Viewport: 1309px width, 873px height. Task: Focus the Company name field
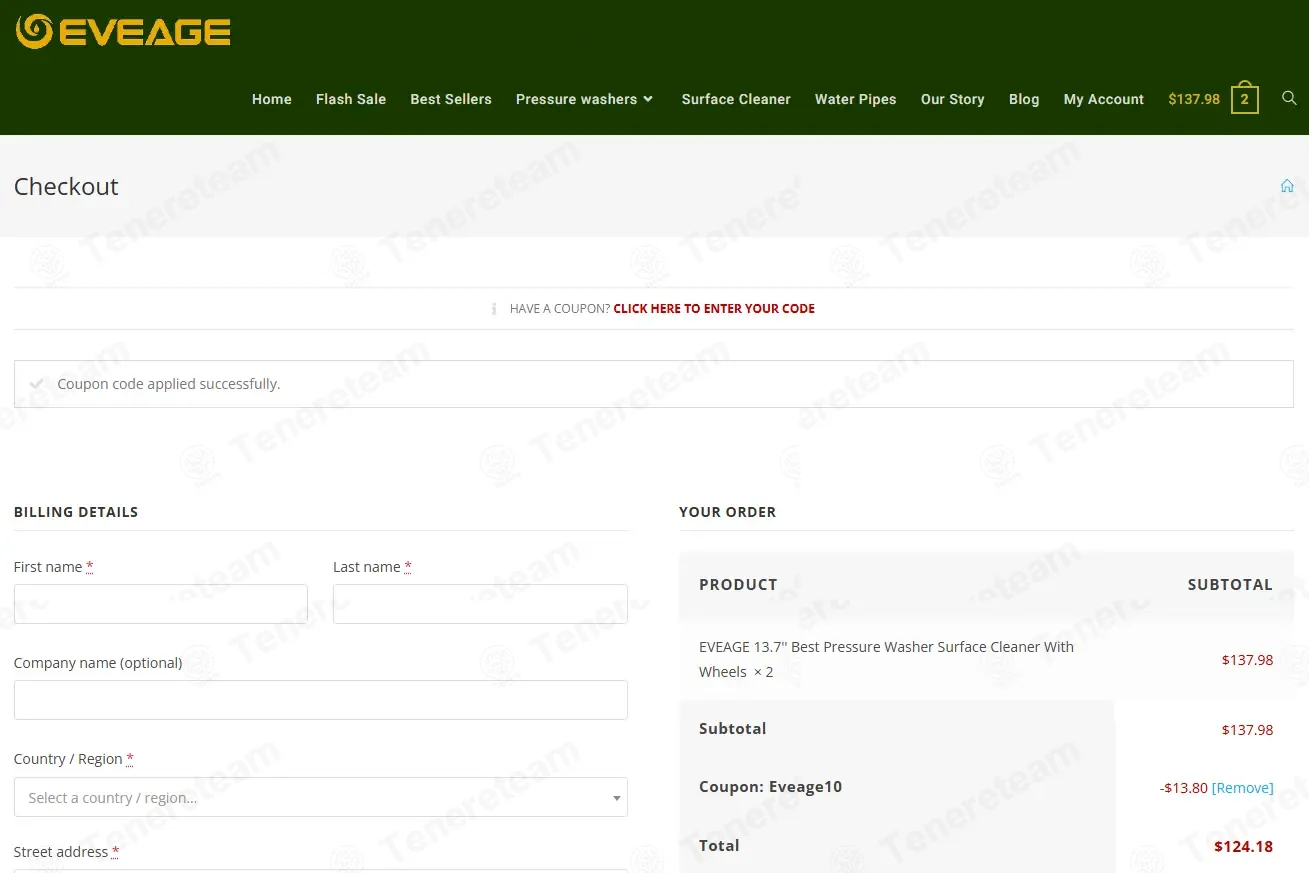point(321,700)
